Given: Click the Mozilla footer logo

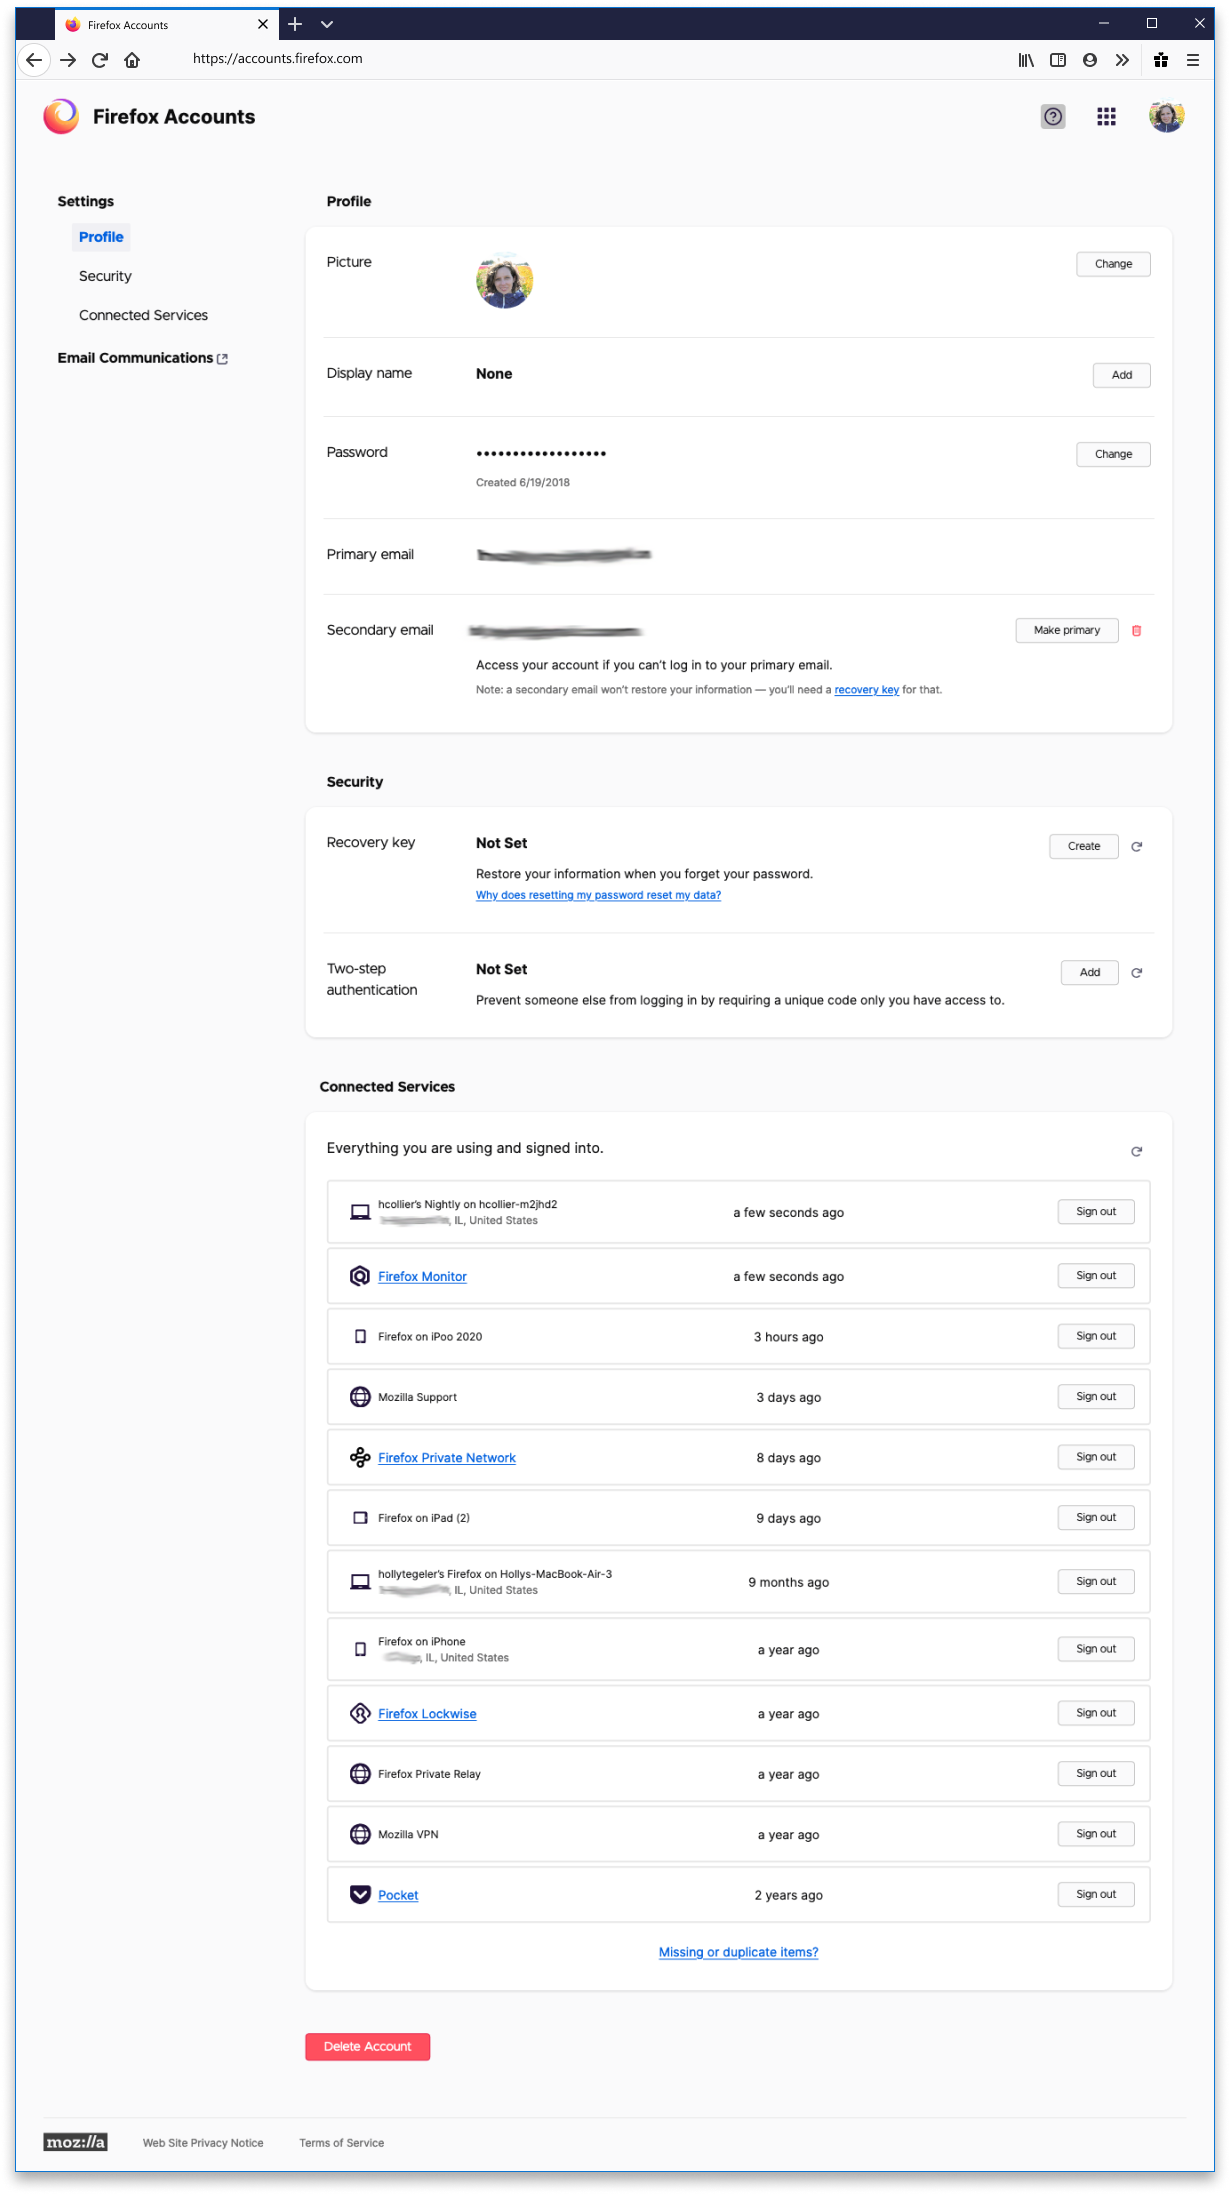Looking at the screenshot, I should 75,2142.
